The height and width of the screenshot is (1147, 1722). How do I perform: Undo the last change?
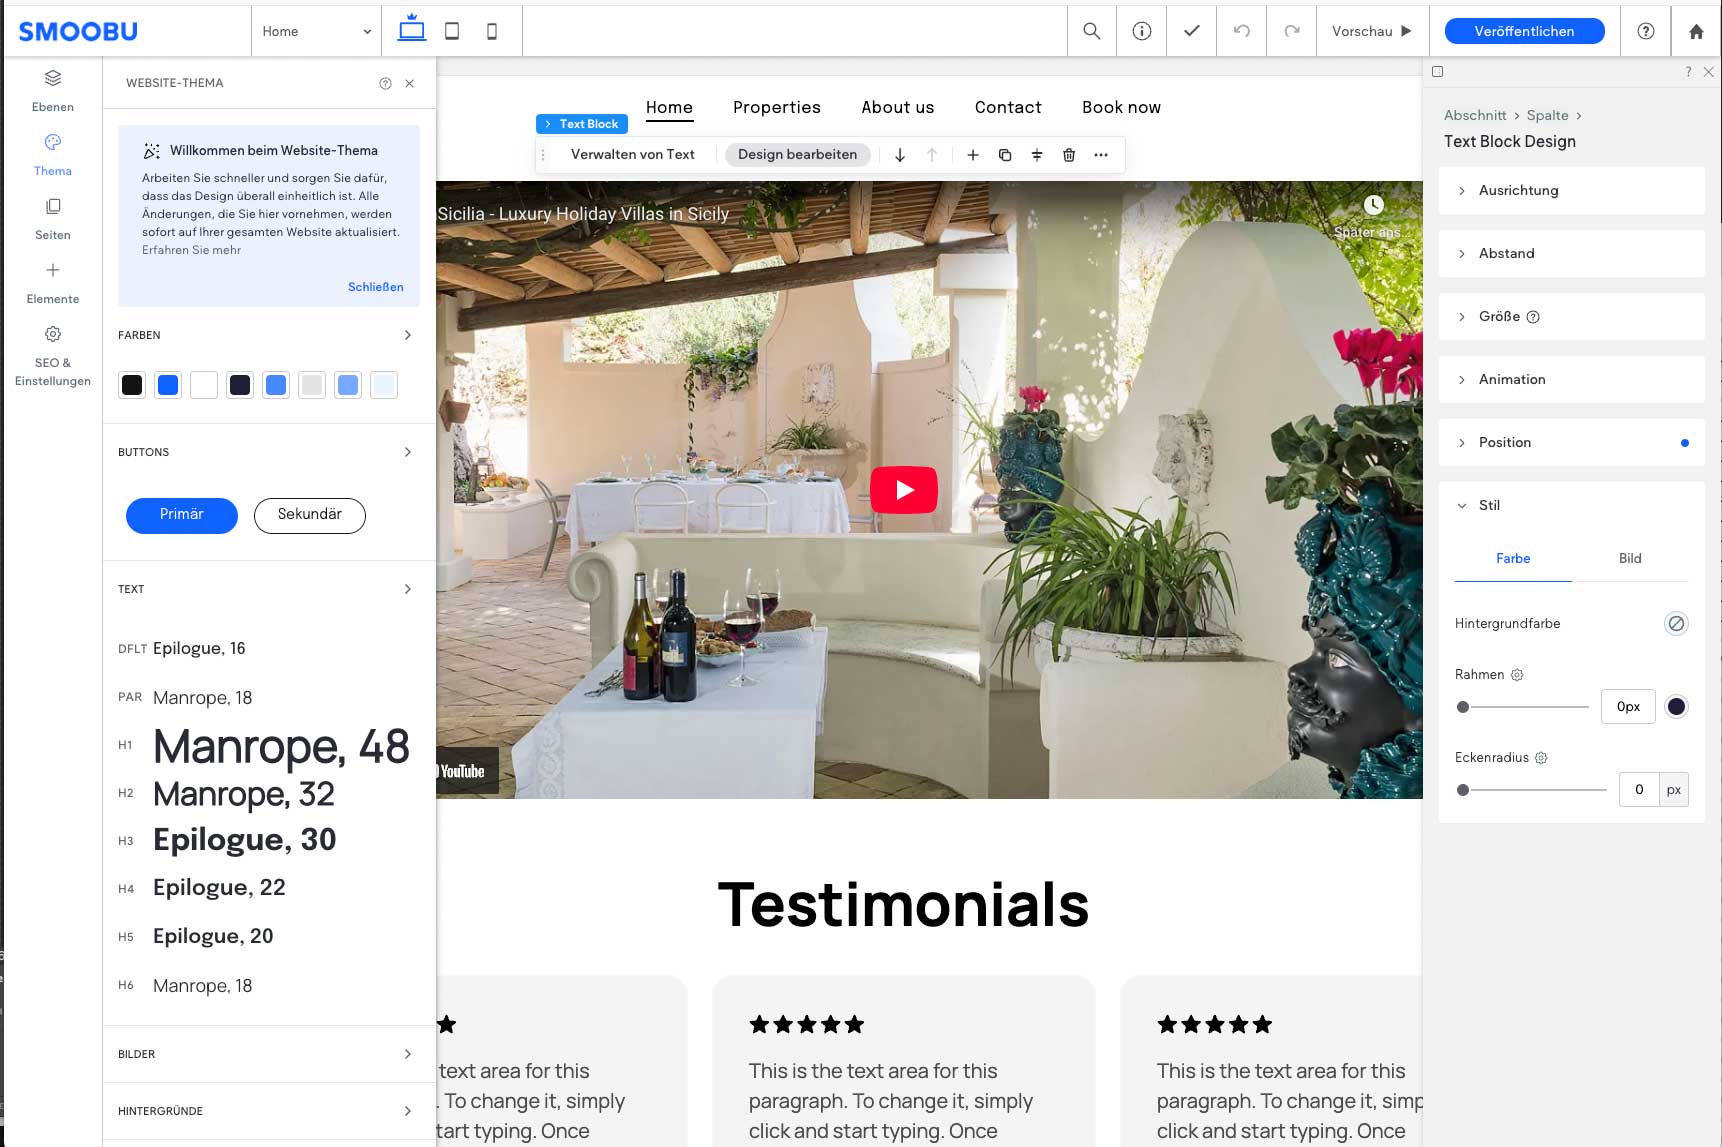(x=1241, y=31)
